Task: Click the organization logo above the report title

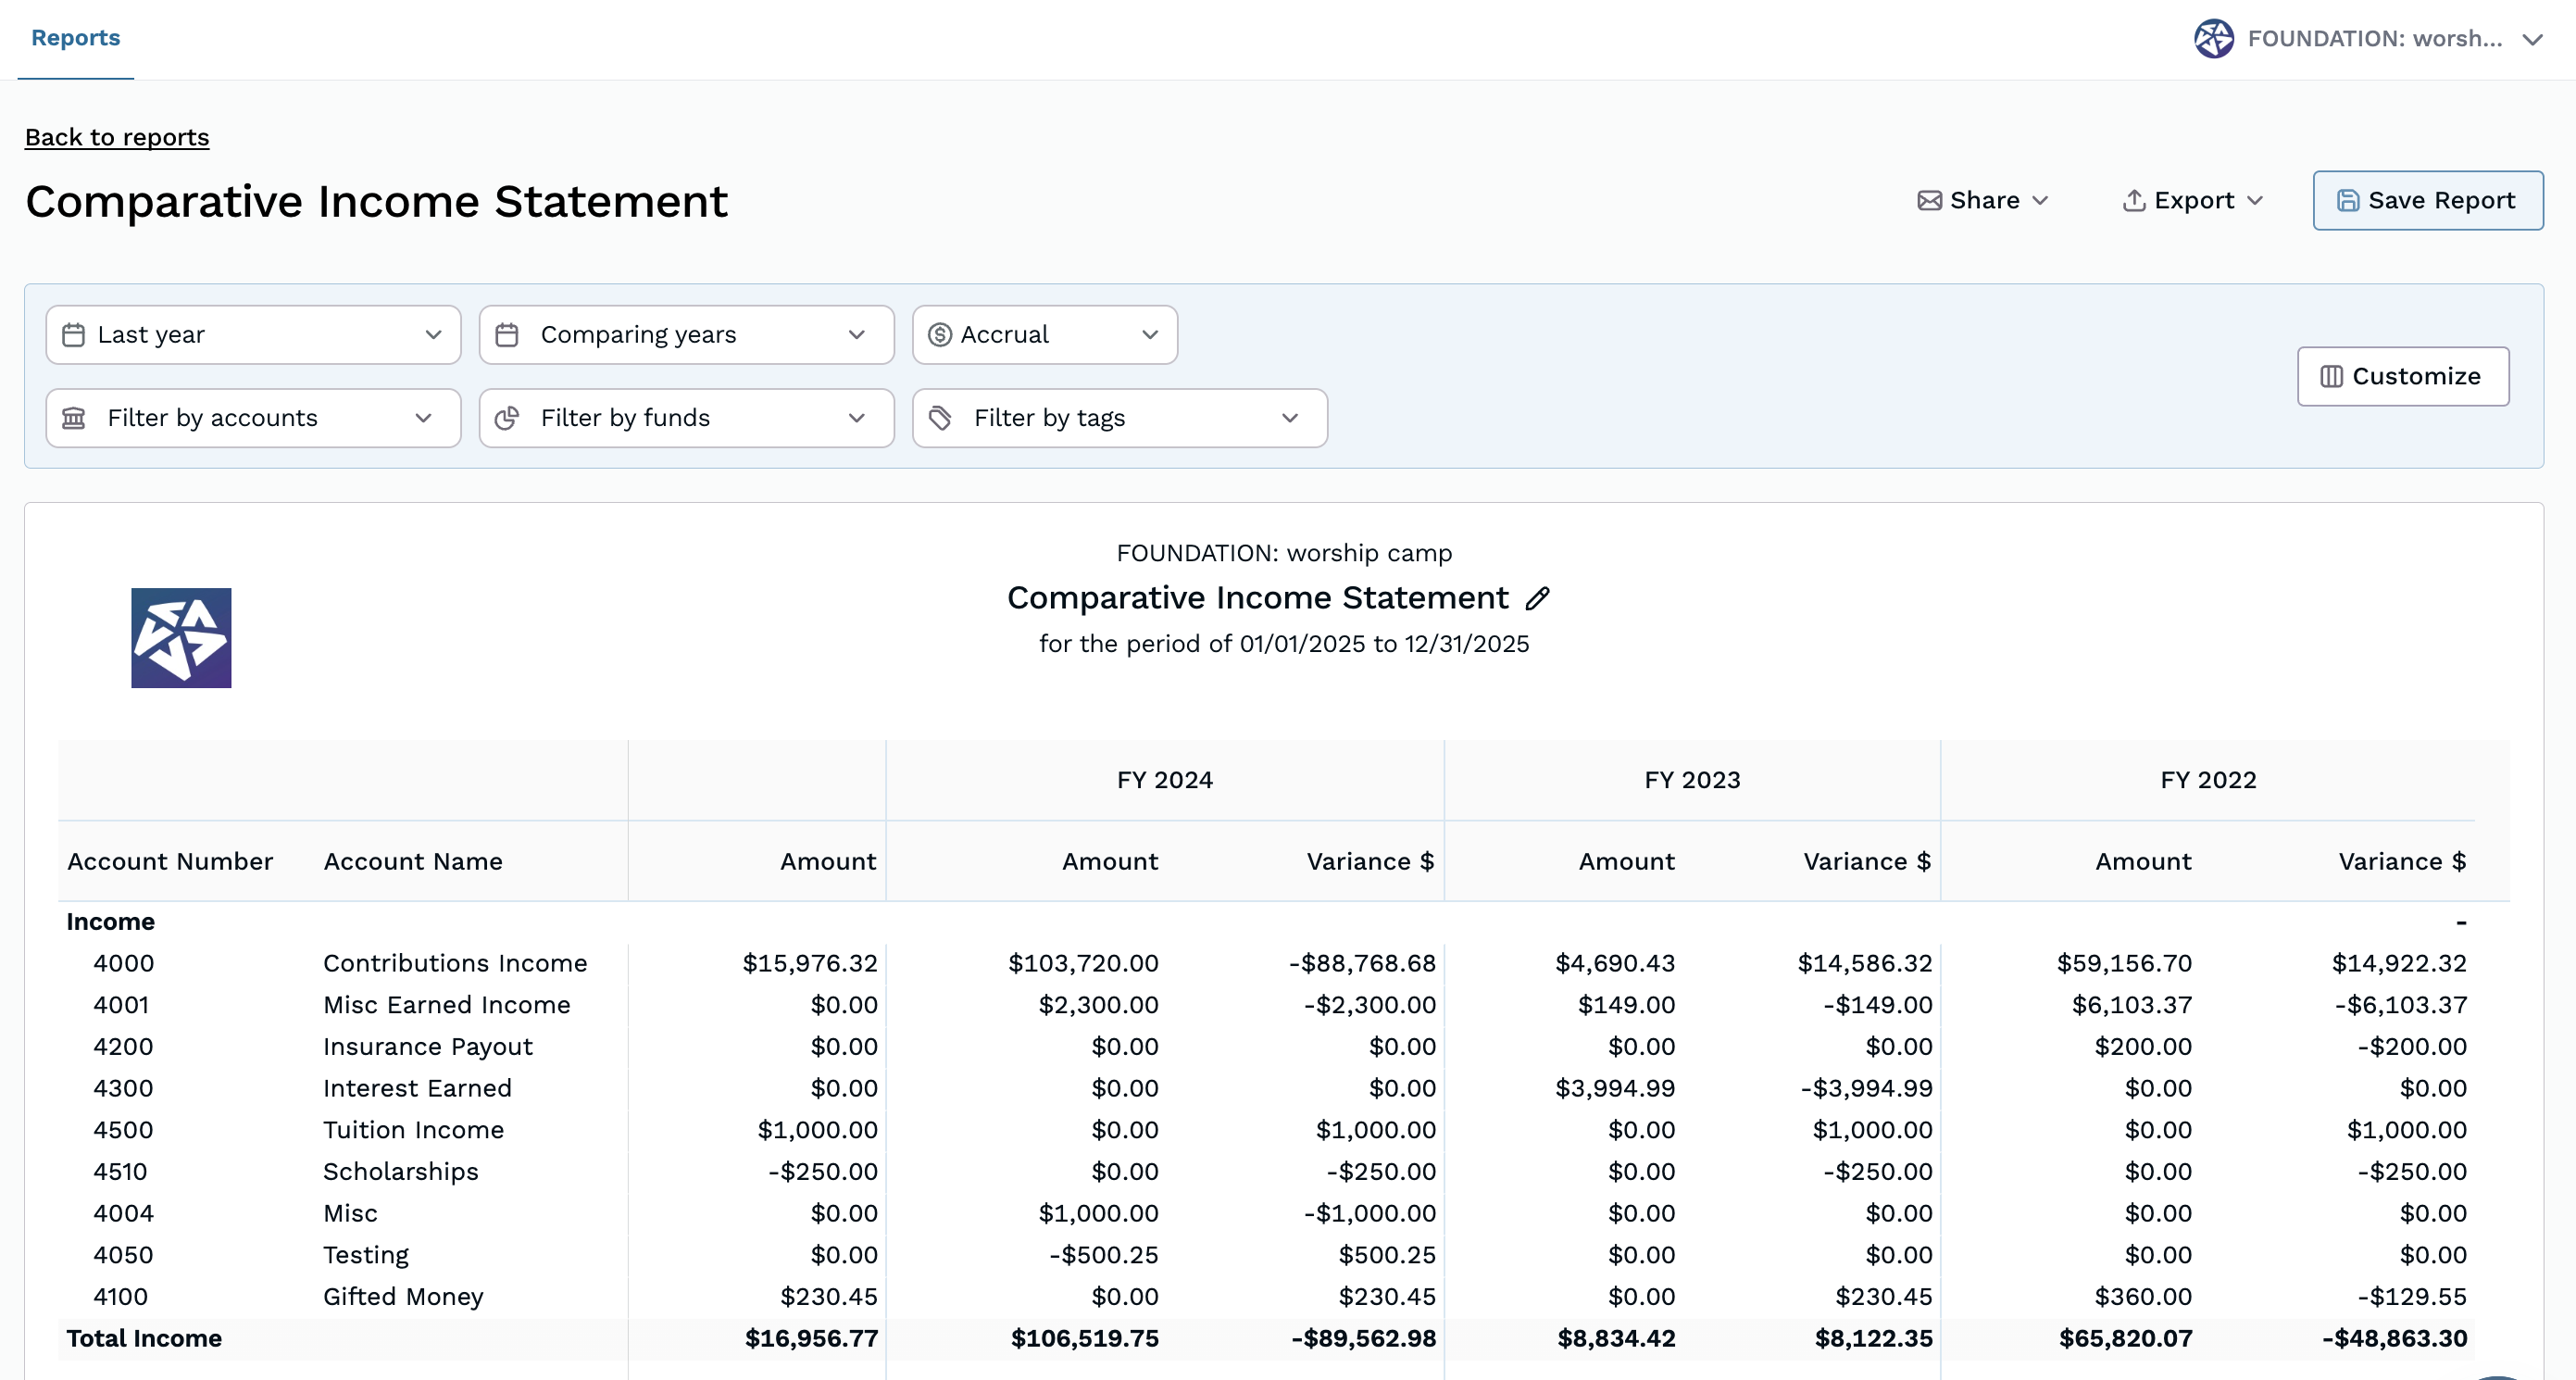Action: coord(181,638)
